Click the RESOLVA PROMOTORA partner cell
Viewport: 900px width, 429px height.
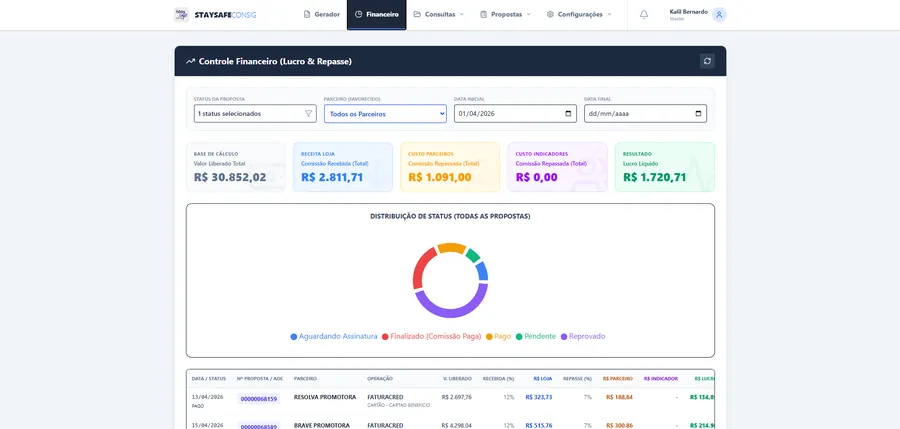[x=325, y=397]
